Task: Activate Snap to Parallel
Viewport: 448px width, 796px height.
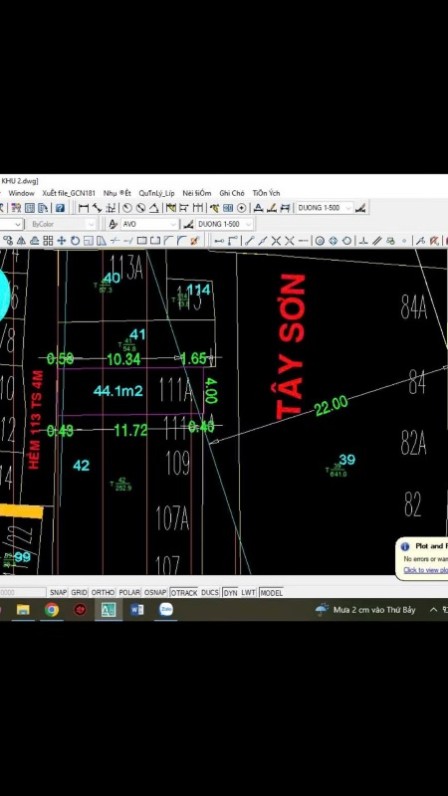Action: 377,240
